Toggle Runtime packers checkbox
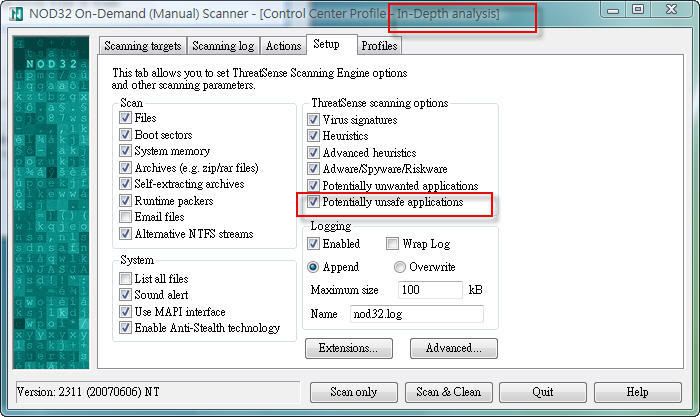 pos(125,200)
